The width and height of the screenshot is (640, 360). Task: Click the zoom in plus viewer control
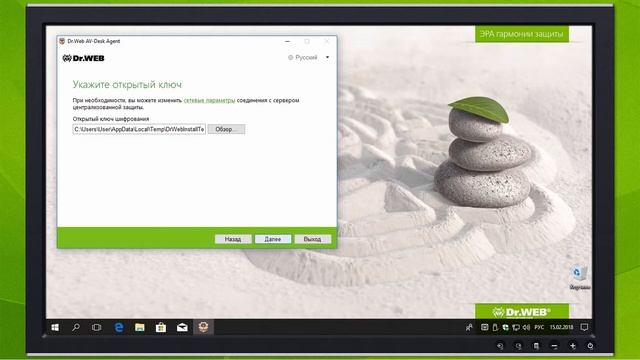tap(573, 346)
